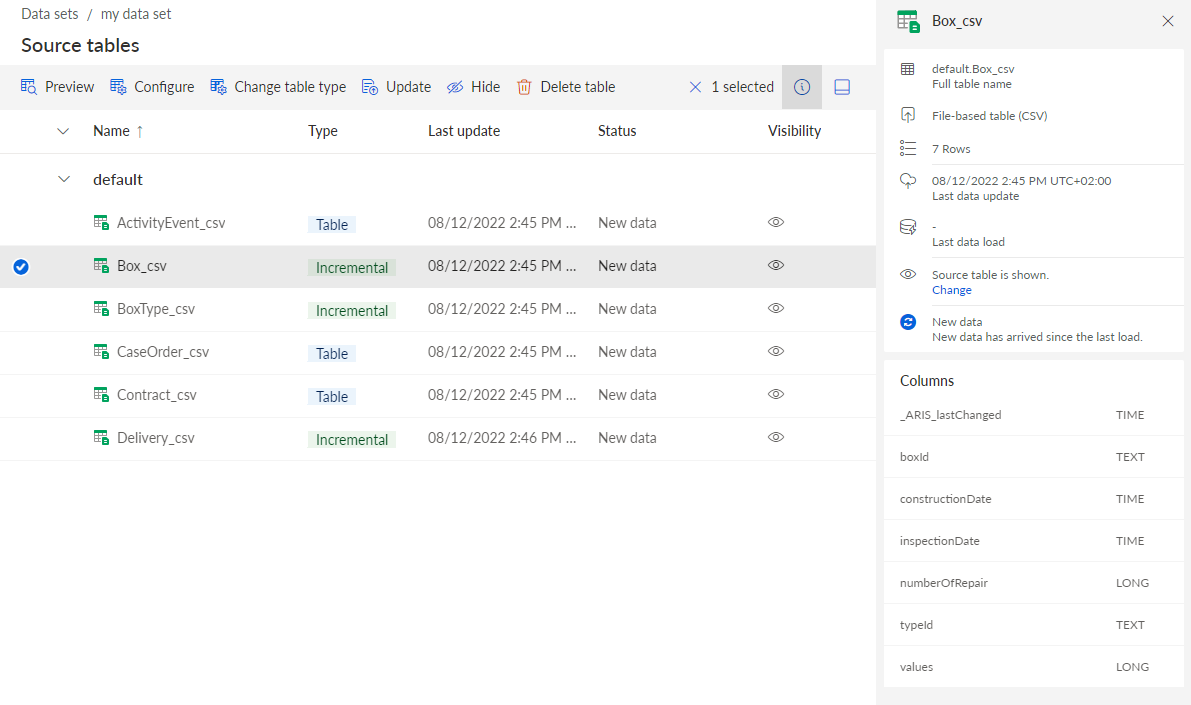Open the bottom panel layout icon
The width and height of the screenshot is (1191, 705).
(x=842, y=87)
